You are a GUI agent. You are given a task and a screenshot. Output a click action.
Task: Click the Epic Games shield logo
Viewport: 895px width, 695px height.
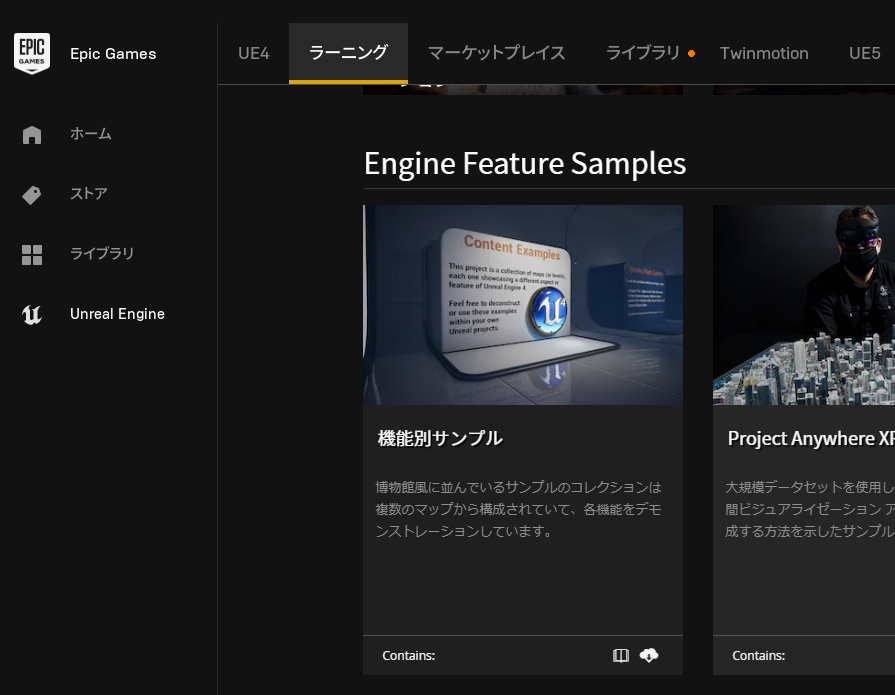click(x=32, y=53)
